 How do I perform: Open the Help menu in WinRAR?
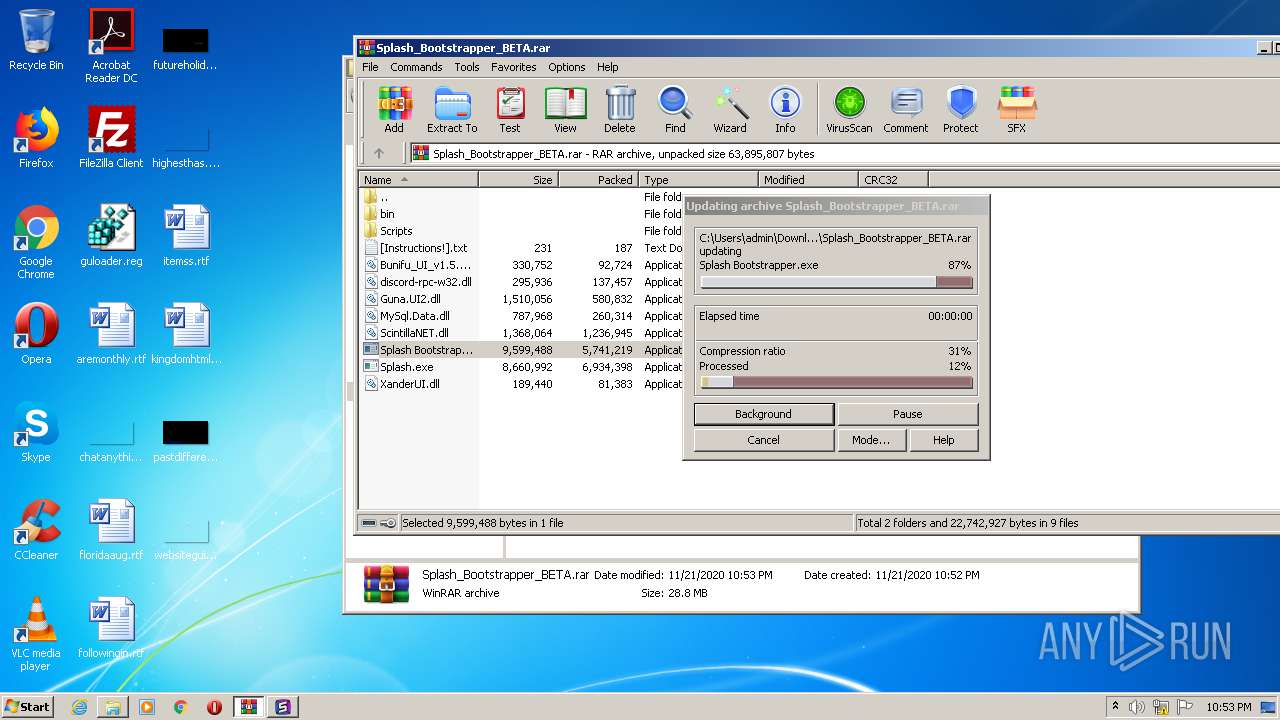(x=607, y=67)
